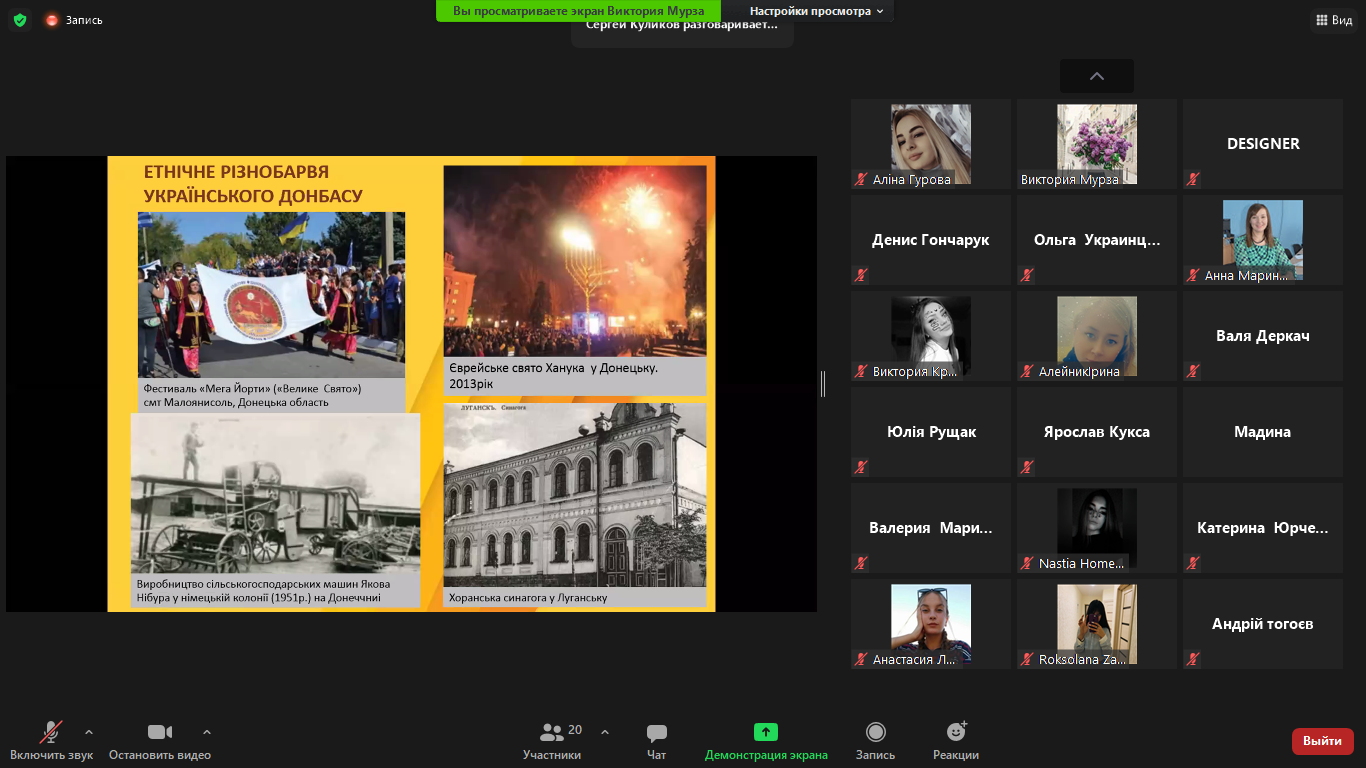
Task: Click muted mic icon on Аліна Гурова tile
Action: pos(860,179)
